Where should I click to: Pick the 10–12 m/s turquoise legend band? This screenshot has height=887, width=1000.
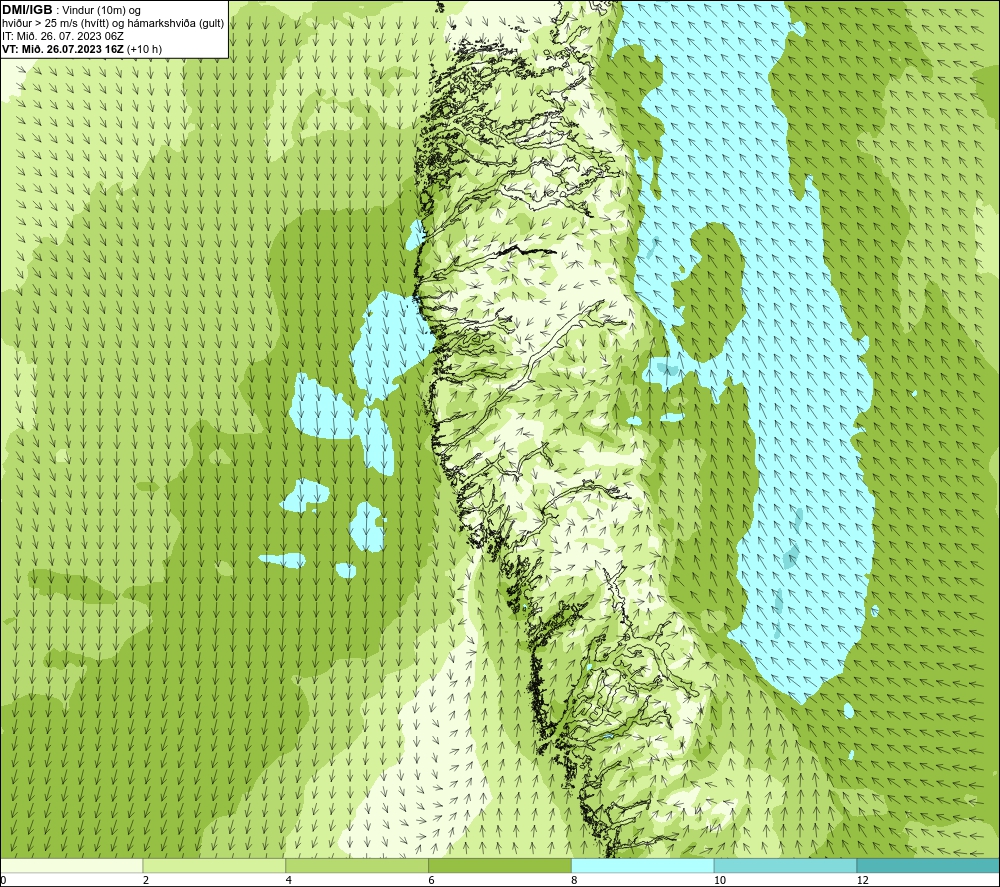[786, 865]
